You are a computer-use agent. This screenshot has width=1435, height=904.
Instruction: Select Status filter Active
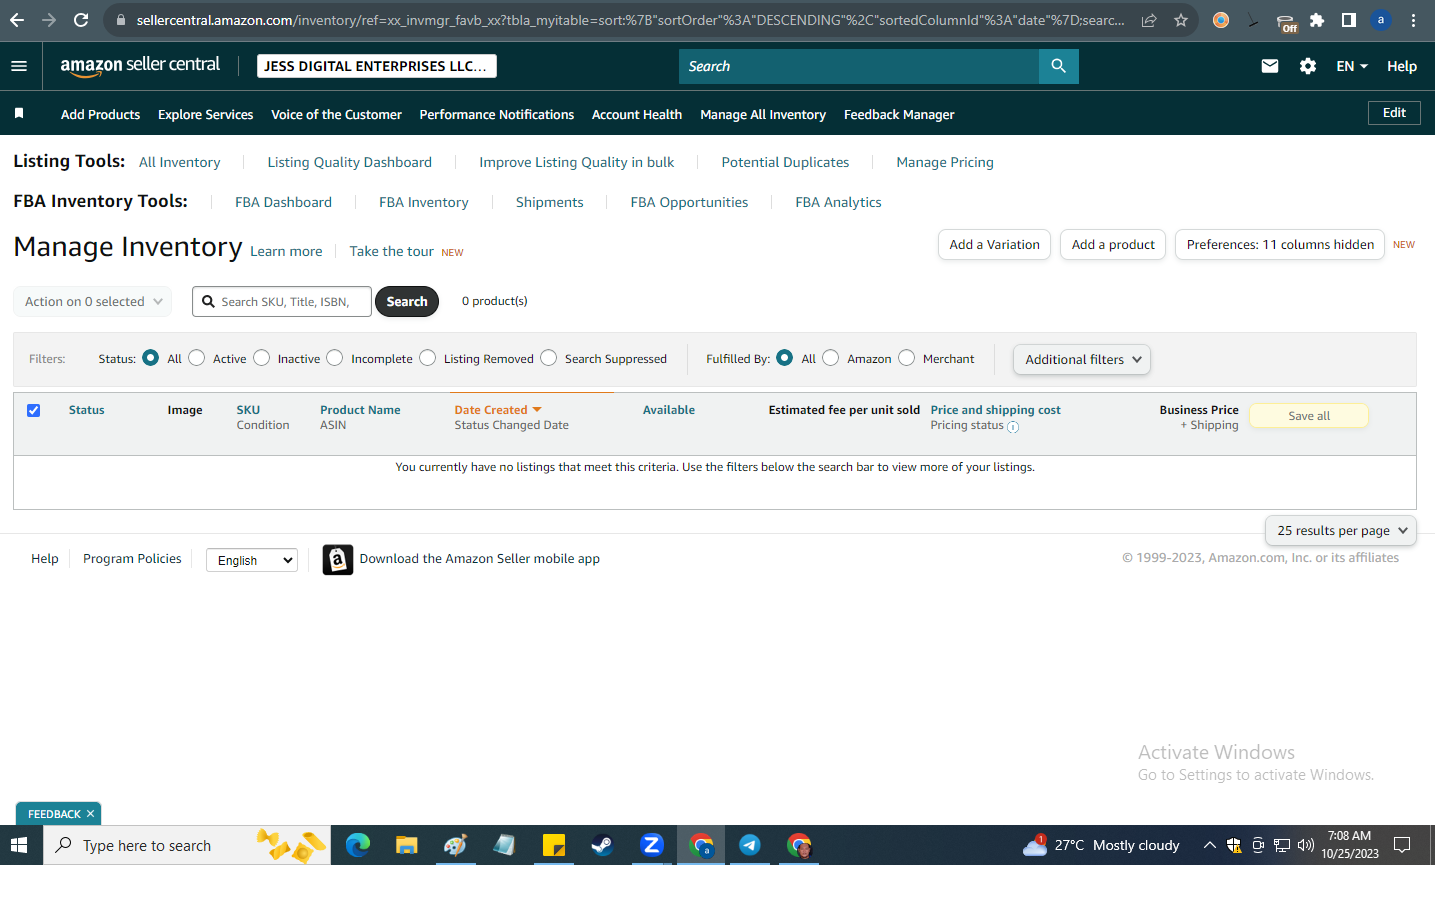pyautogui.click(x=197, y=358)
